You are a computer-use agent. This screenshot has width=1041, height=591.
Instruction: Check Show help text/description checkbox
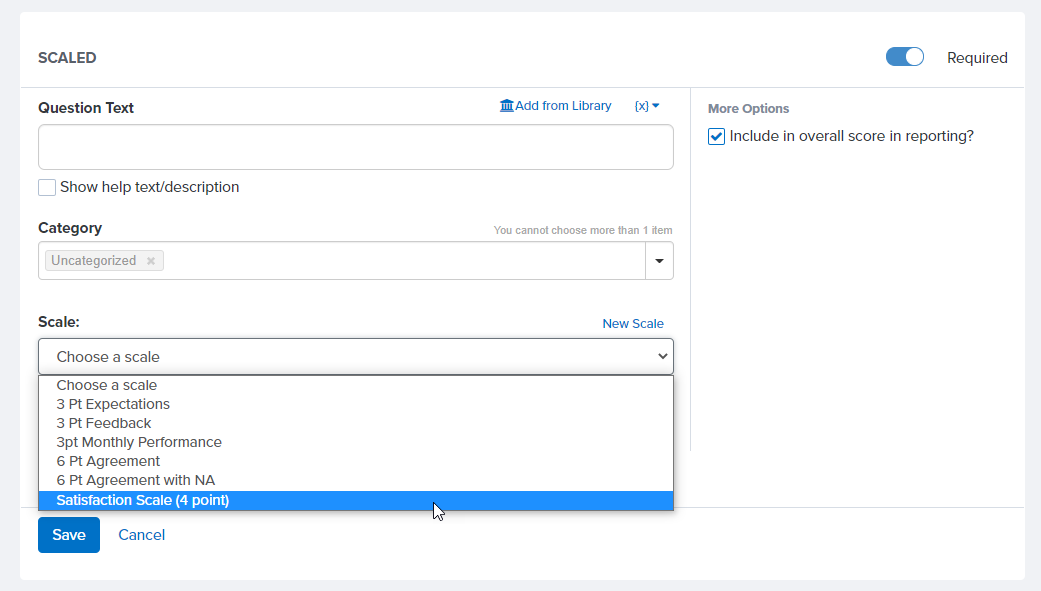pos(47,187)
